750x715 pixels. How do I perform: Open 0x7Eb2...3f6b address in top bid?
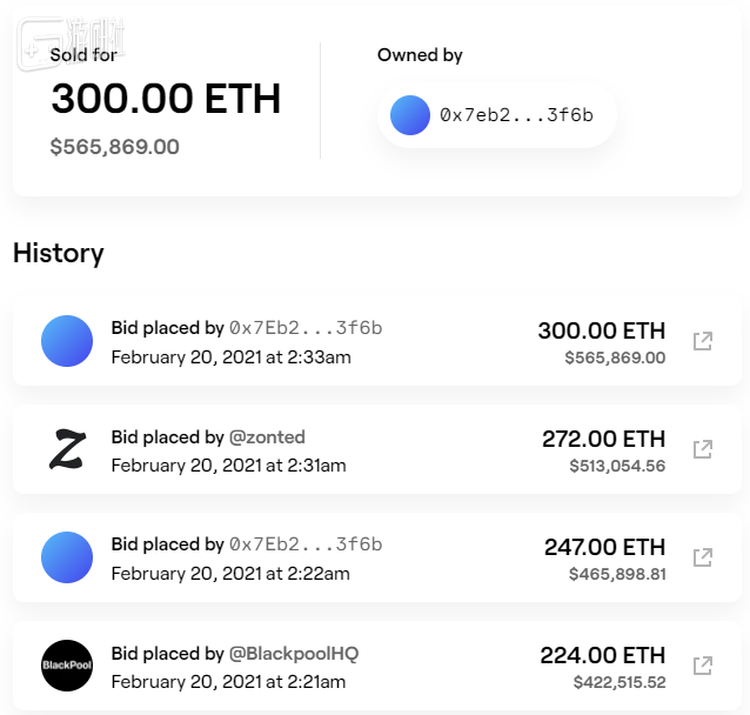(x=305, y=328)
